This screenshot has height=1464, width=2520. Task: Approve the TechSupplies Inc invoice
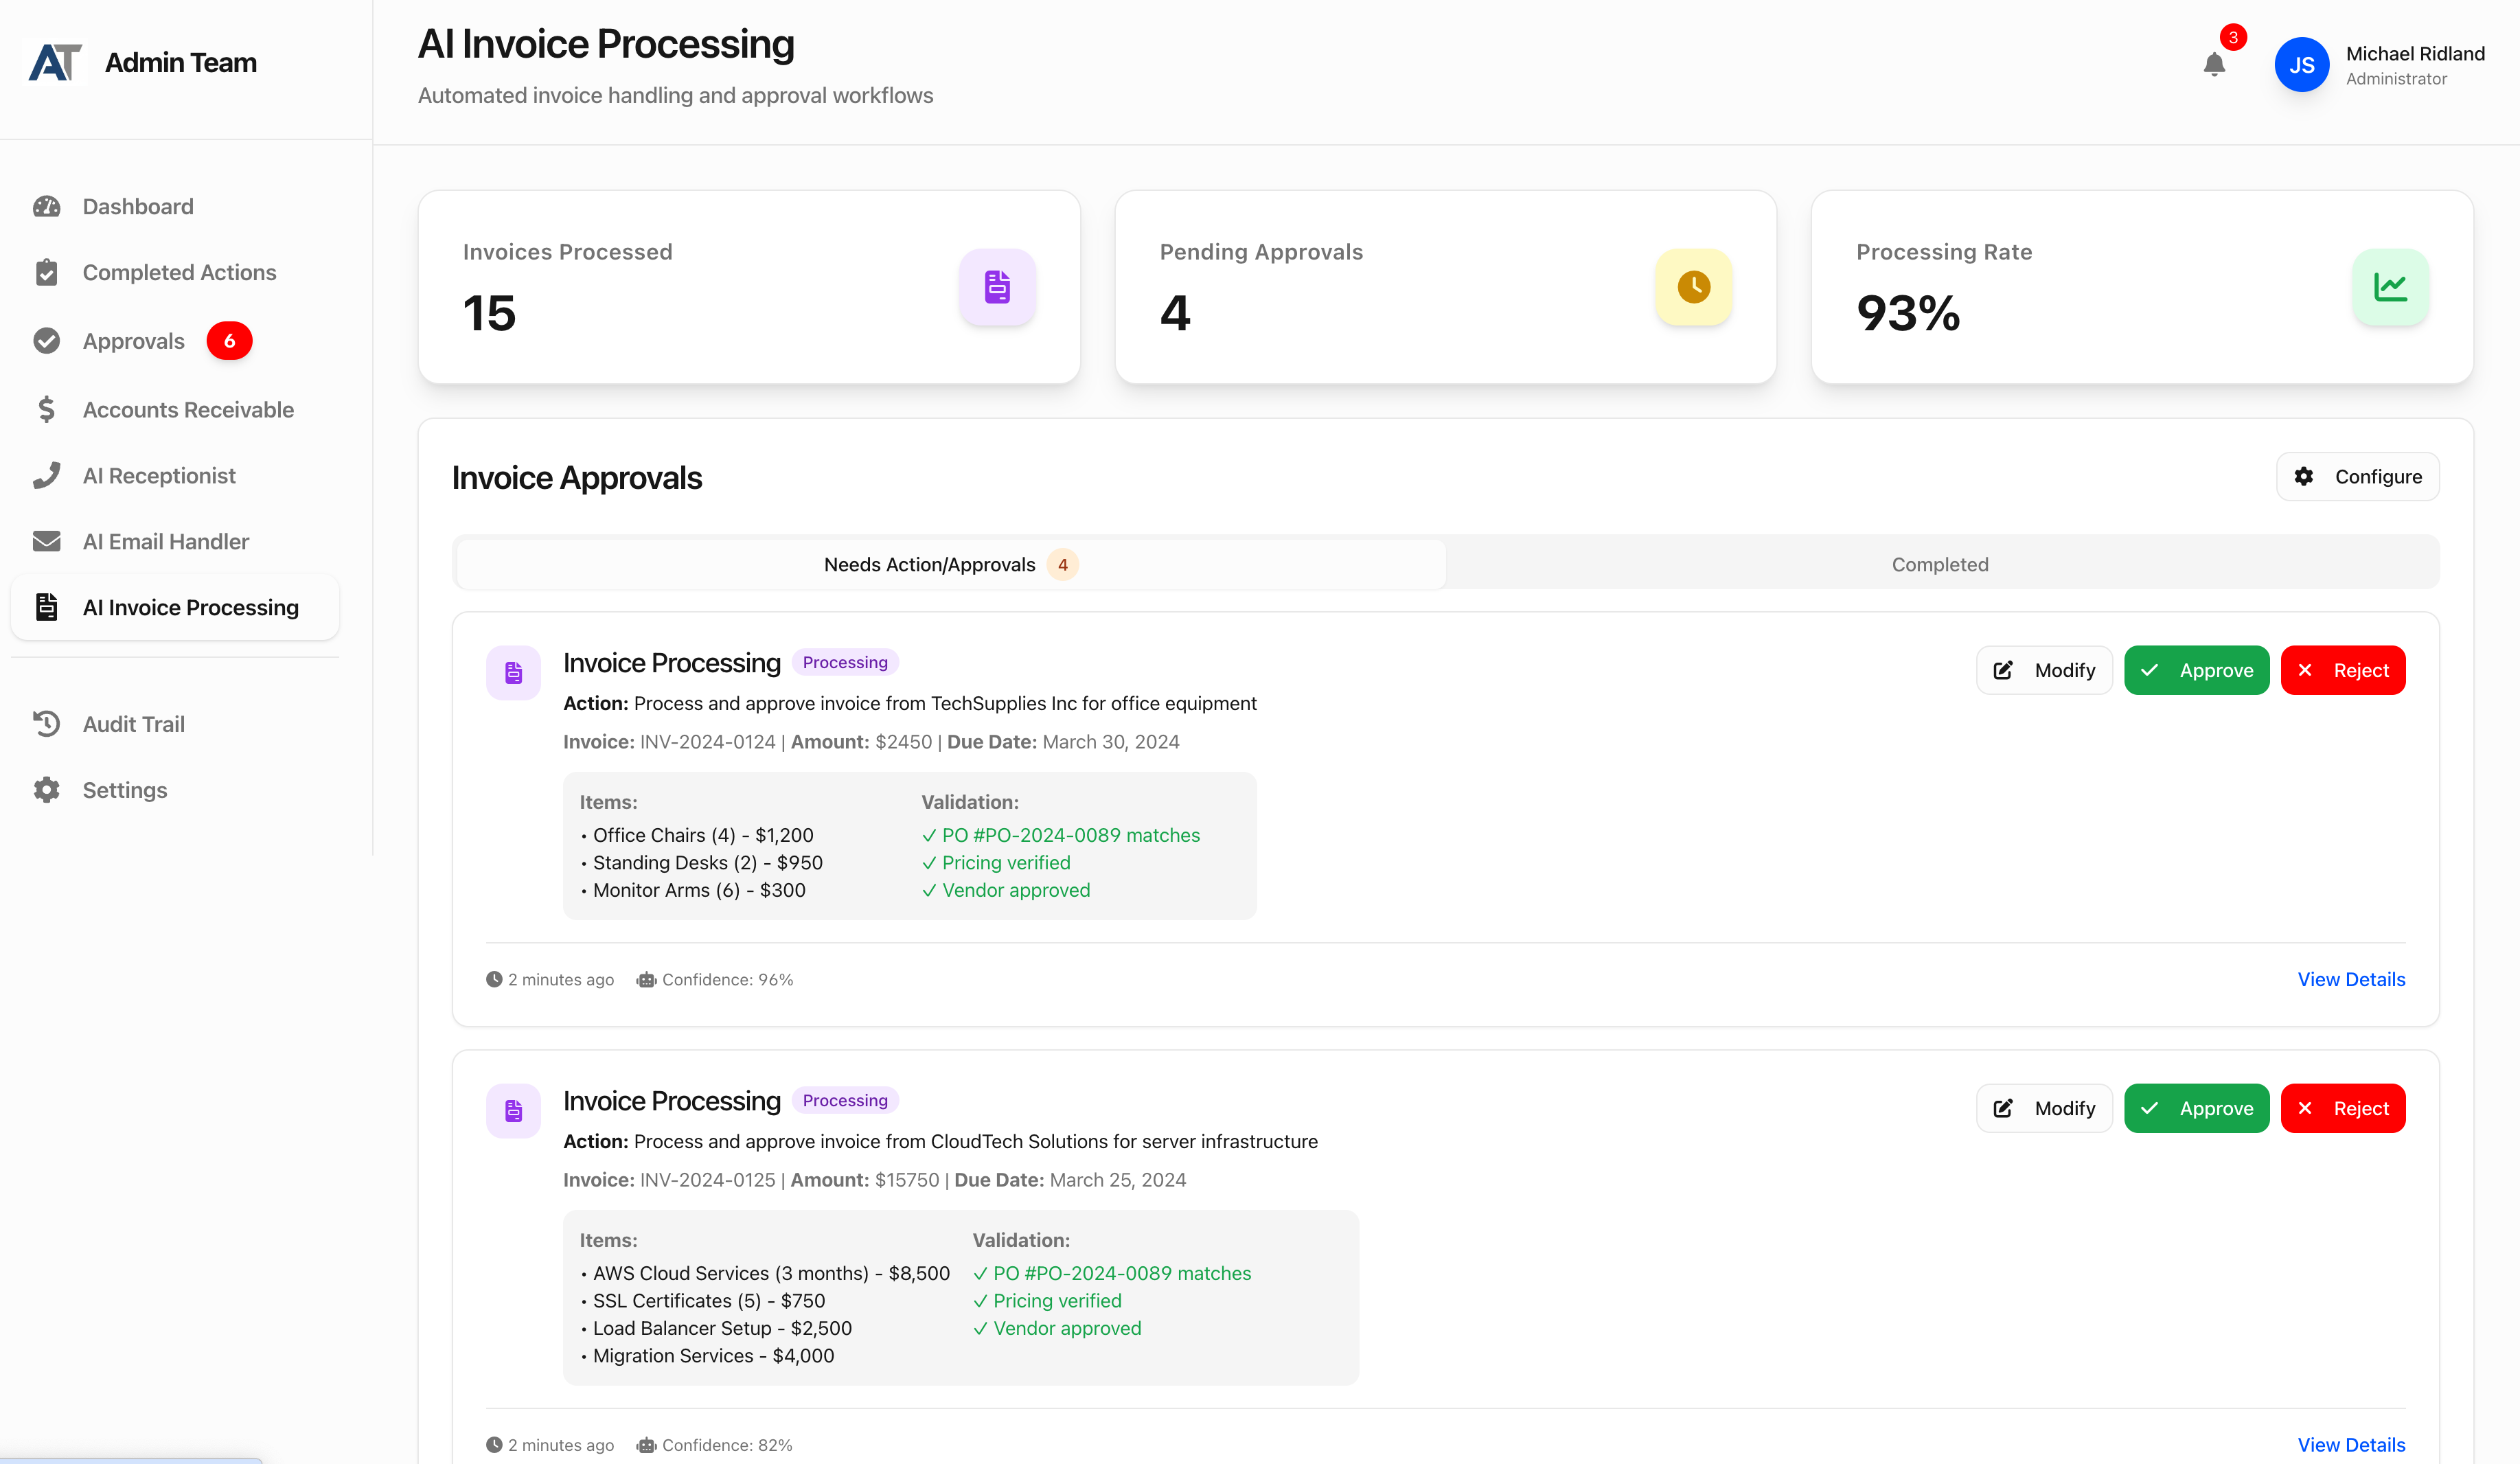[x=2196, y=670]
